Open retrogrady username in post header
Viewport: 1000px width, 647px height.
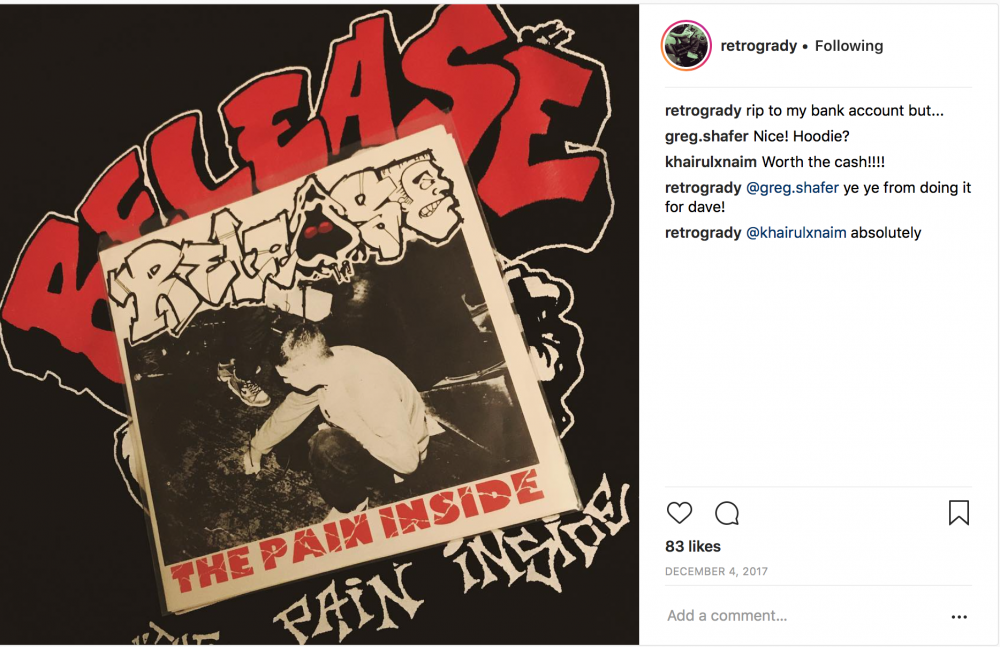pos(758,46)
